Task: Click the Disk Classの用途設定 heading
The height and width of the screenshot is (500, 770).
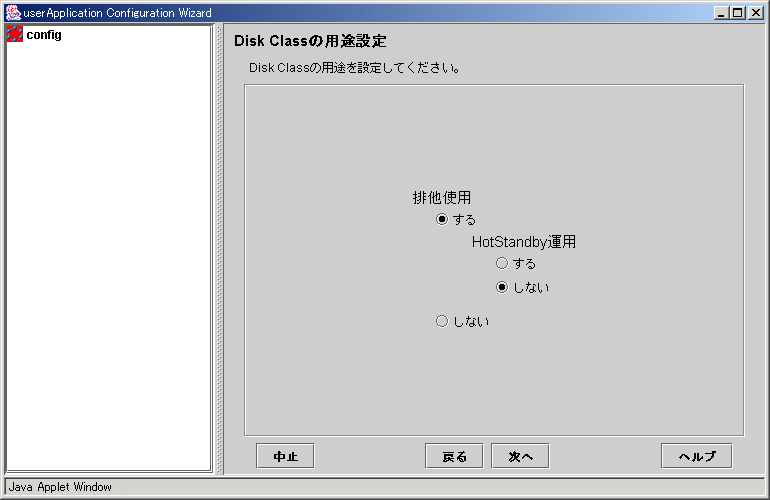Action: (310, 41)
